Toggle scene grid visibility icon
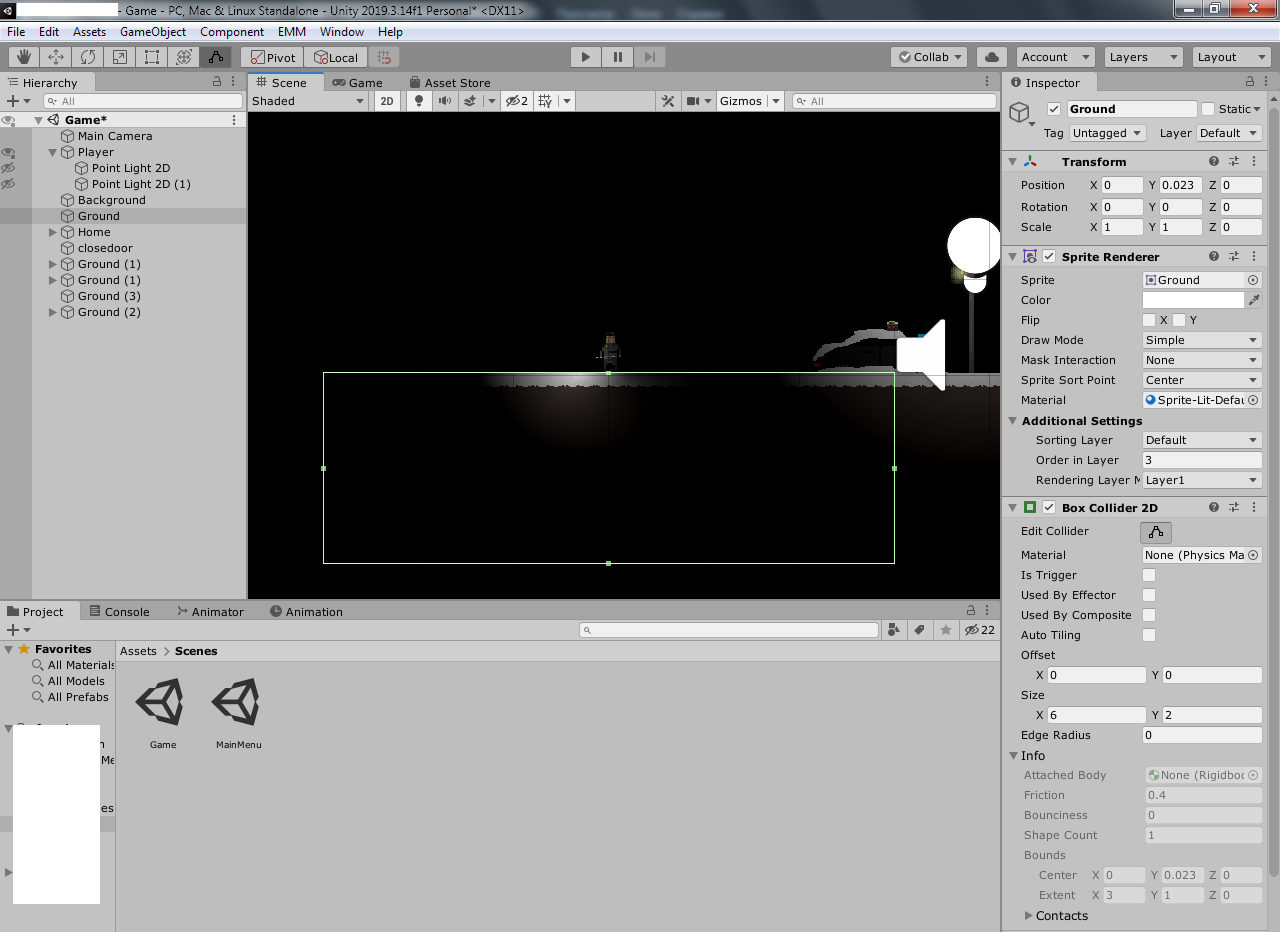Viewport: 1280px width, 932px height. point(545,101)
